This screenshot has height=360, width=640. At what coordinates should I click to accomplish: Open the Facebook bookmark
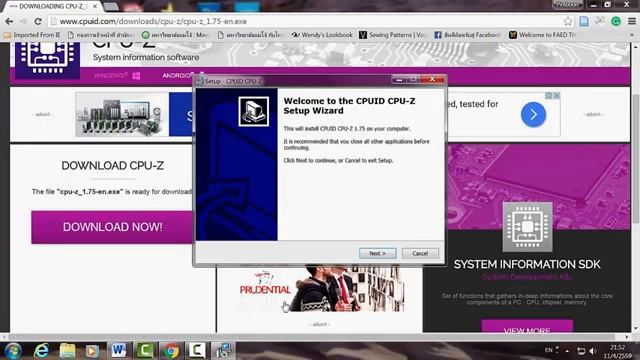coord(467,35)
